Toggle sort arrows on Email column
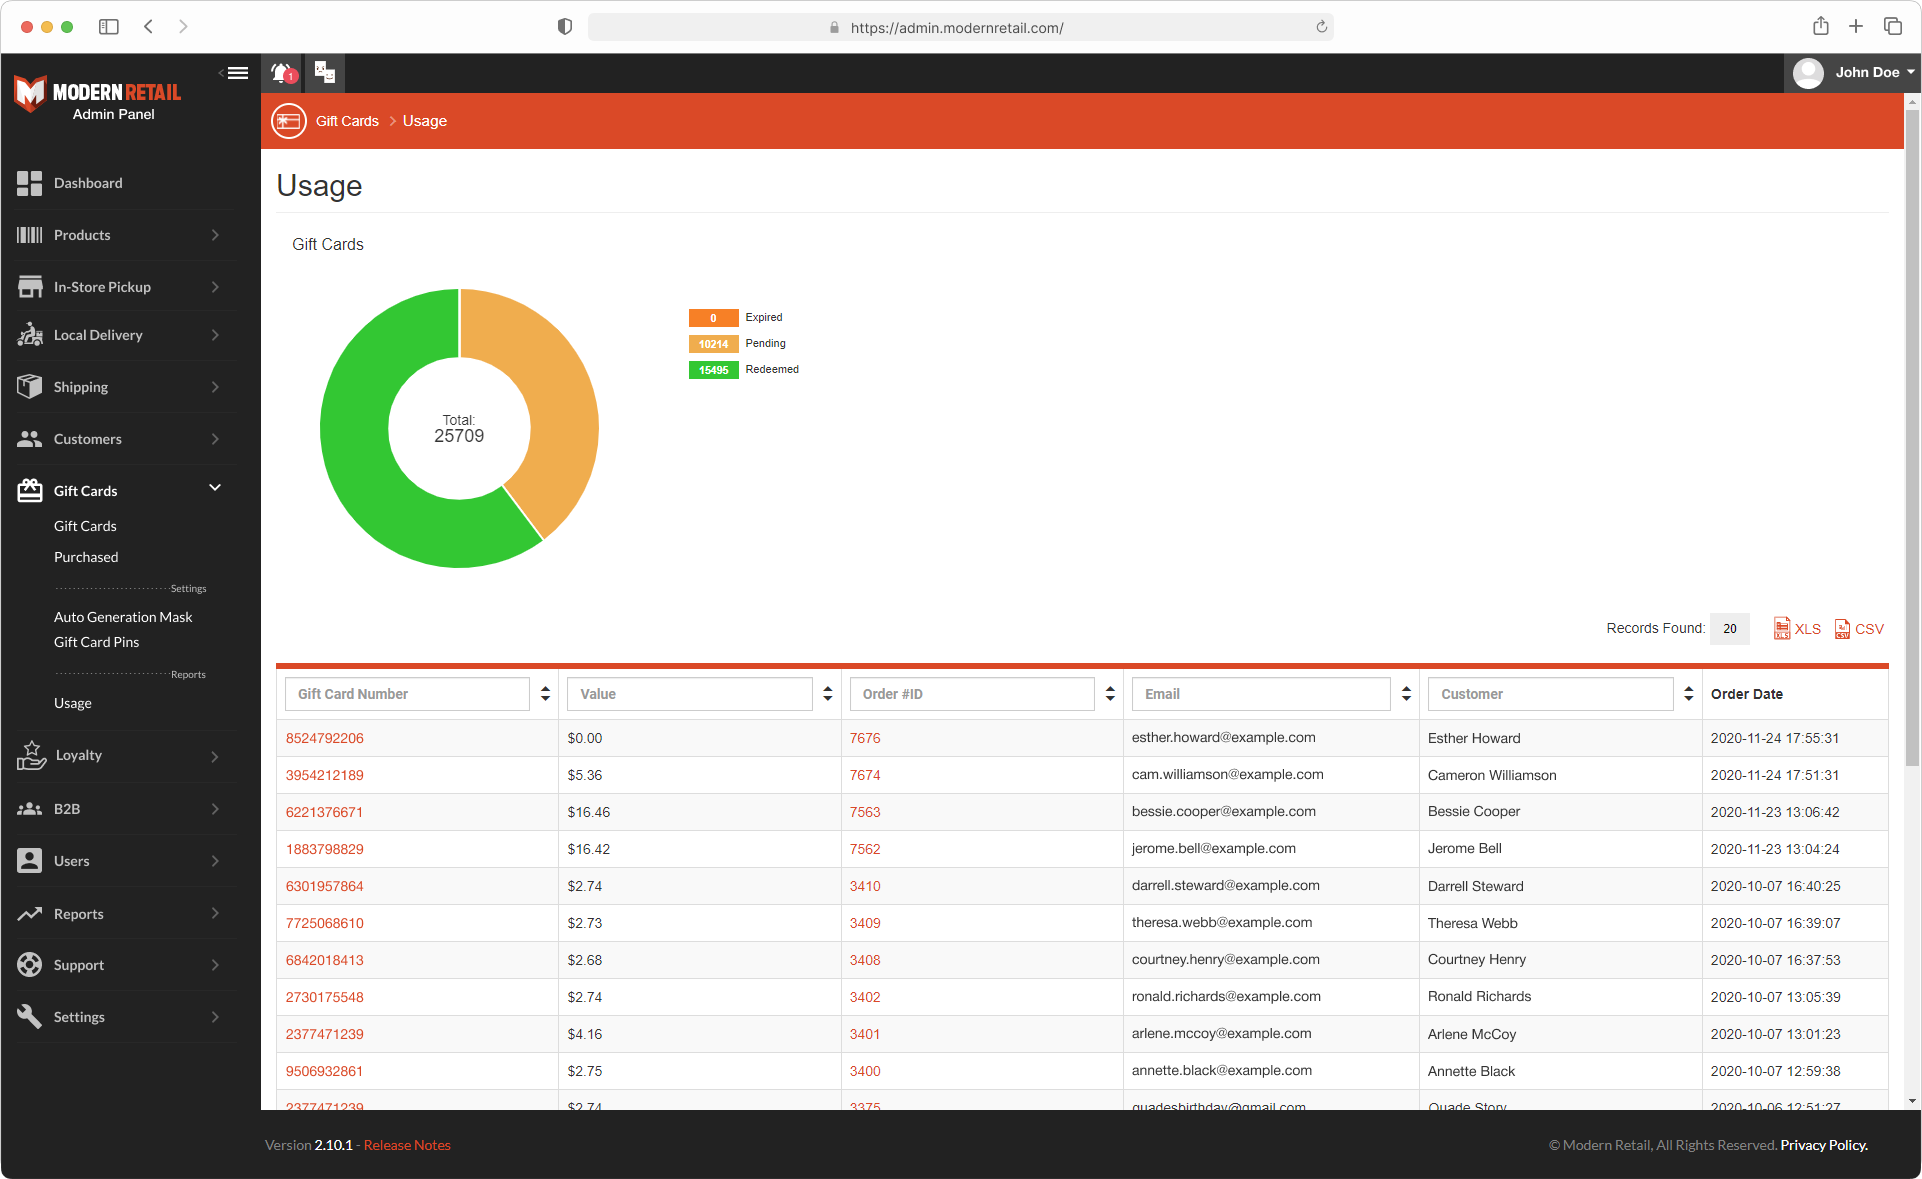Screen dimensions: 1922x1179 (1406, 694)
